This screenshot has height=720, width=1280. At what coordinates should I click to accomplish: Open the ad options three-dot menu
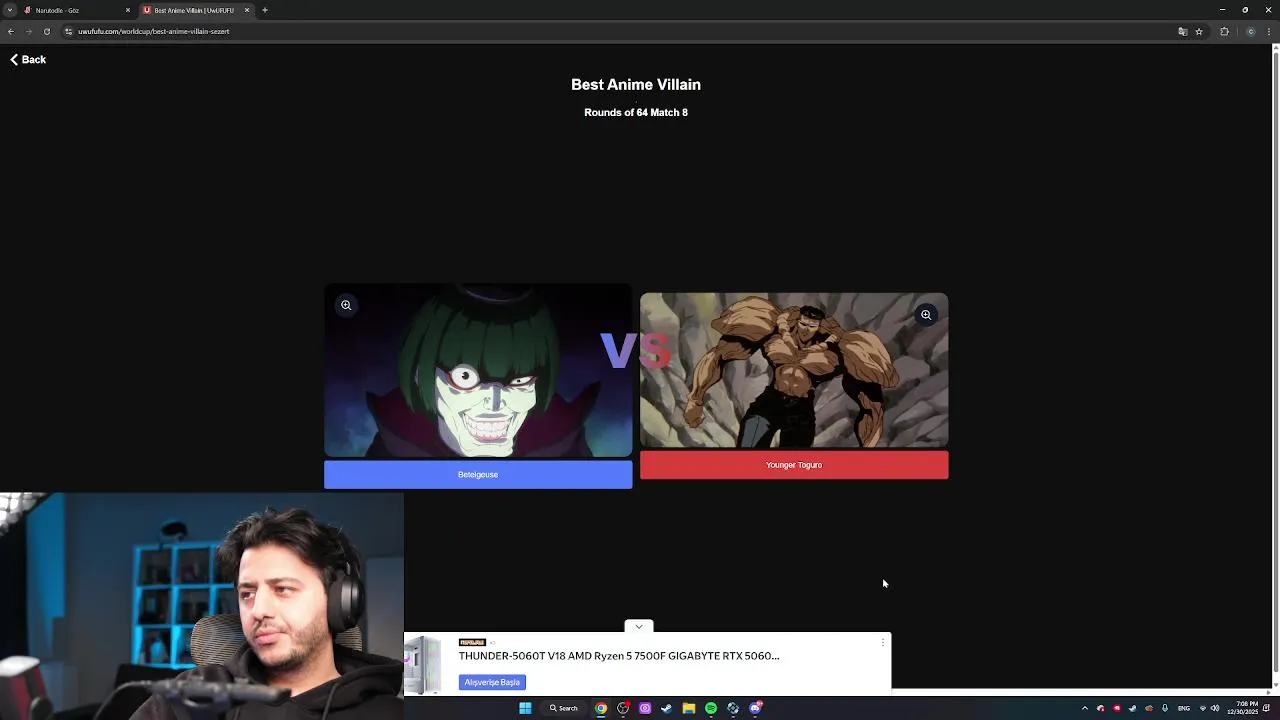tap(882, 642)
